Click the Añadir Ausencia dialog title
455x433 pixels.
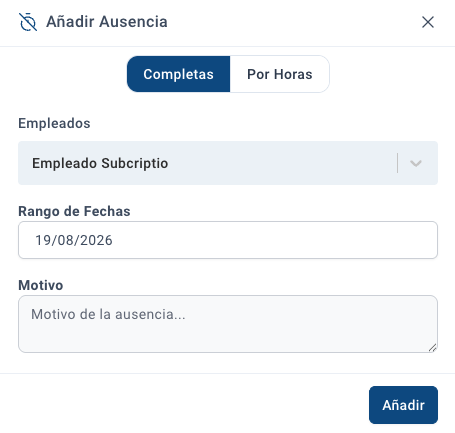107,22
